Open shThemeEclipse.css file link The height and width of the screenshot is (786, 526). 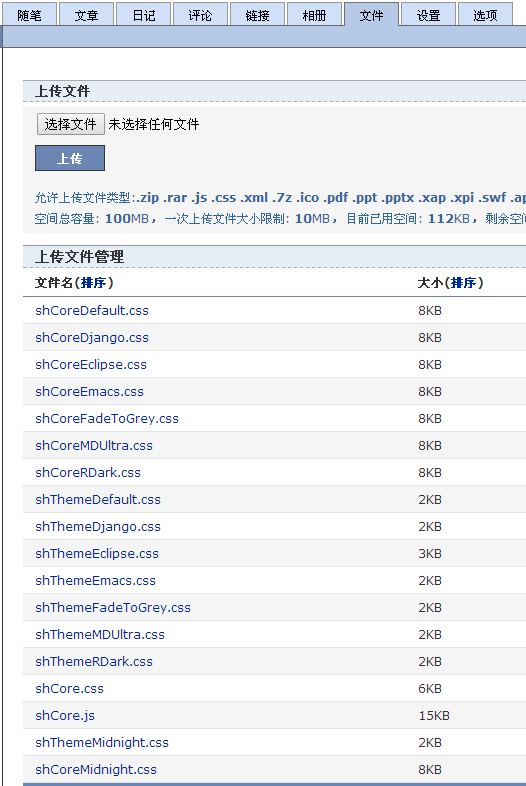pos(97,553)
